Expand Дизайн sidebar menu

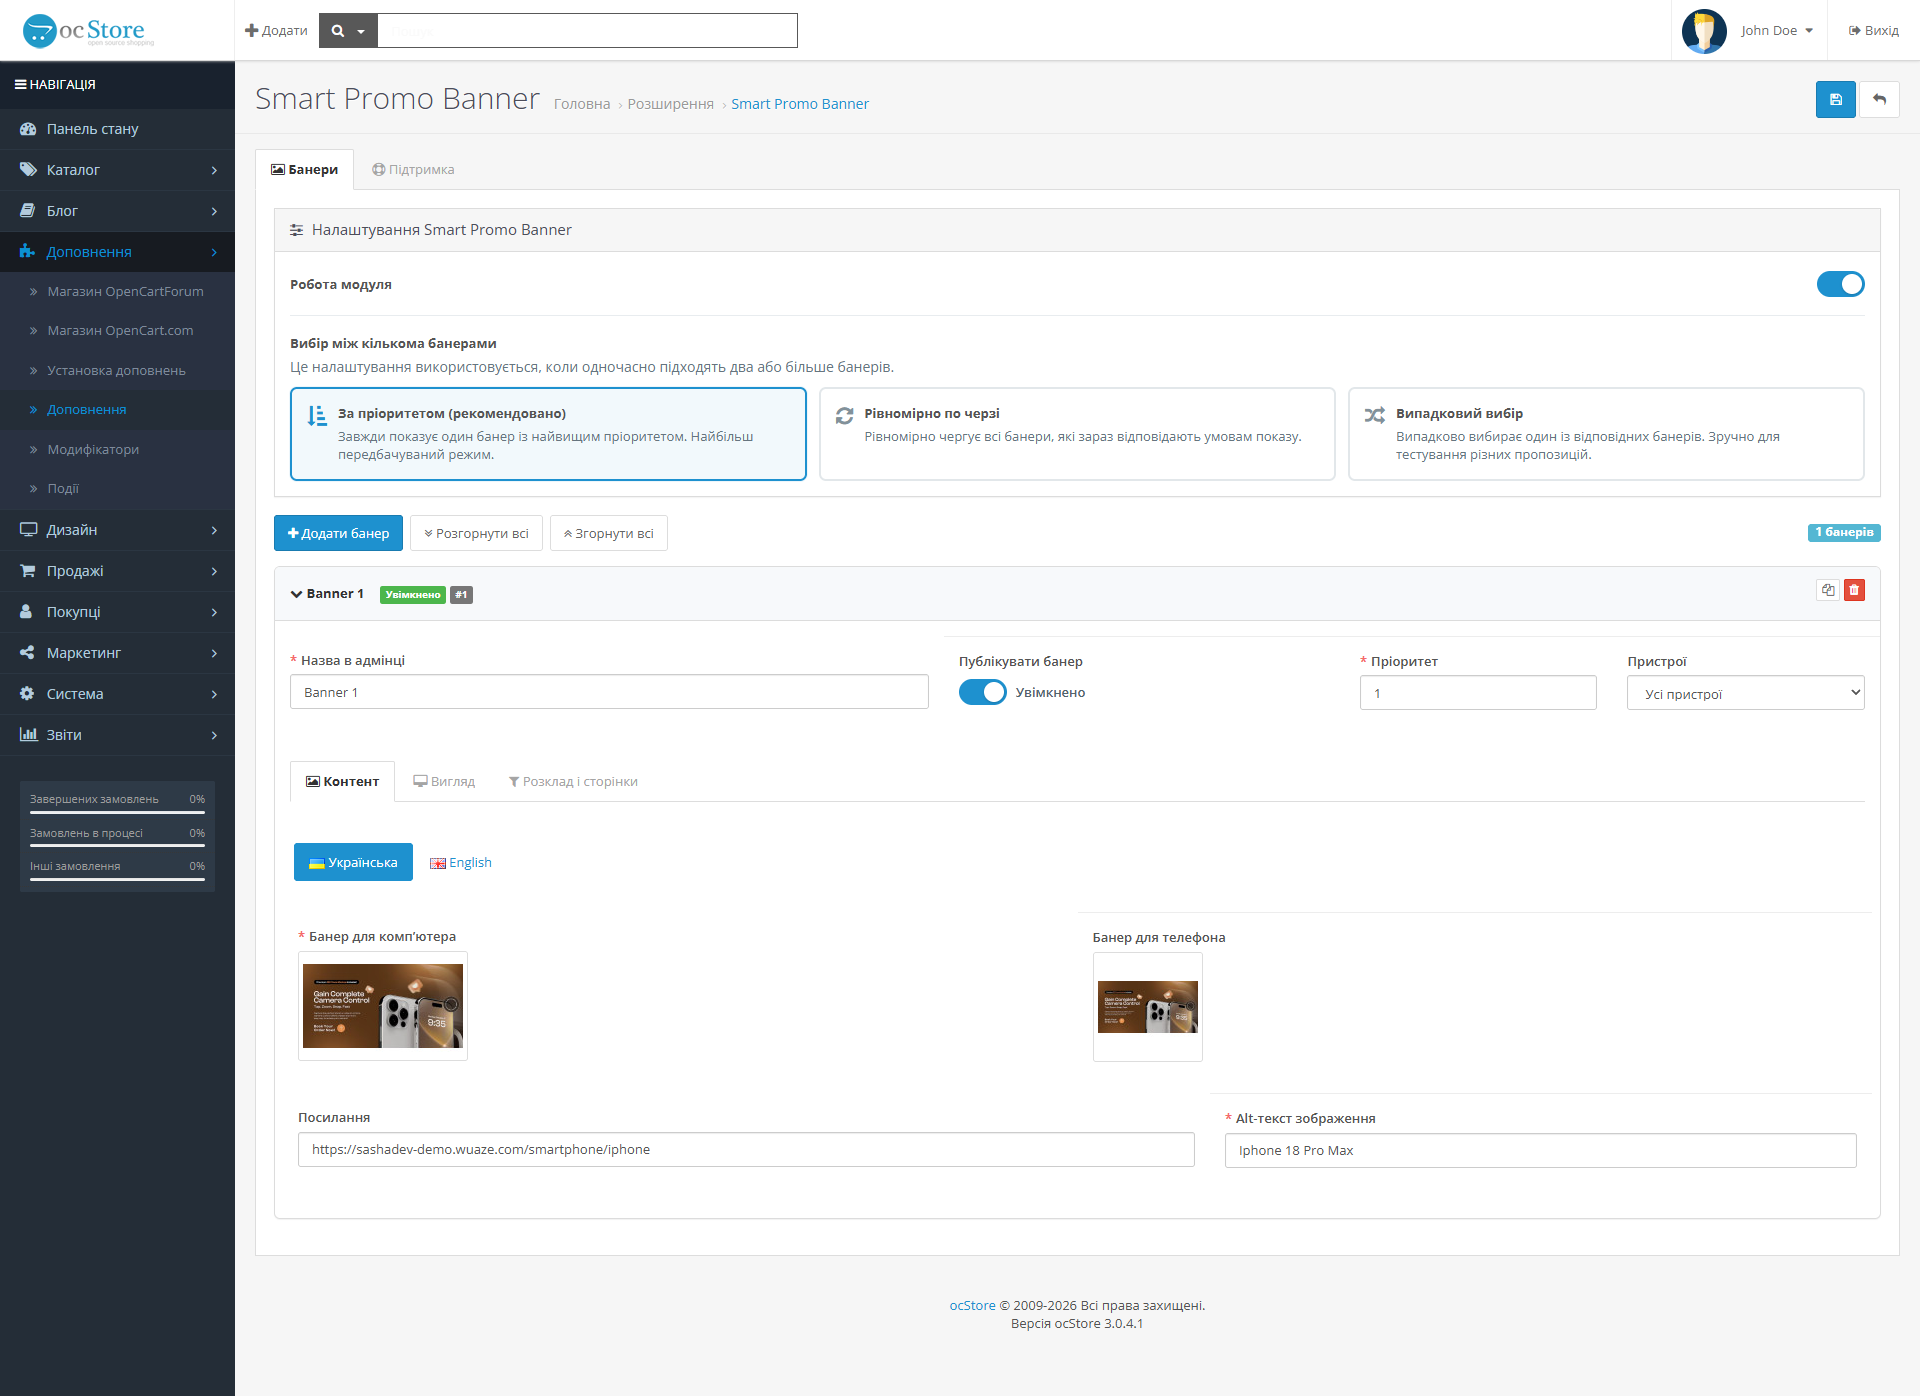117,530
